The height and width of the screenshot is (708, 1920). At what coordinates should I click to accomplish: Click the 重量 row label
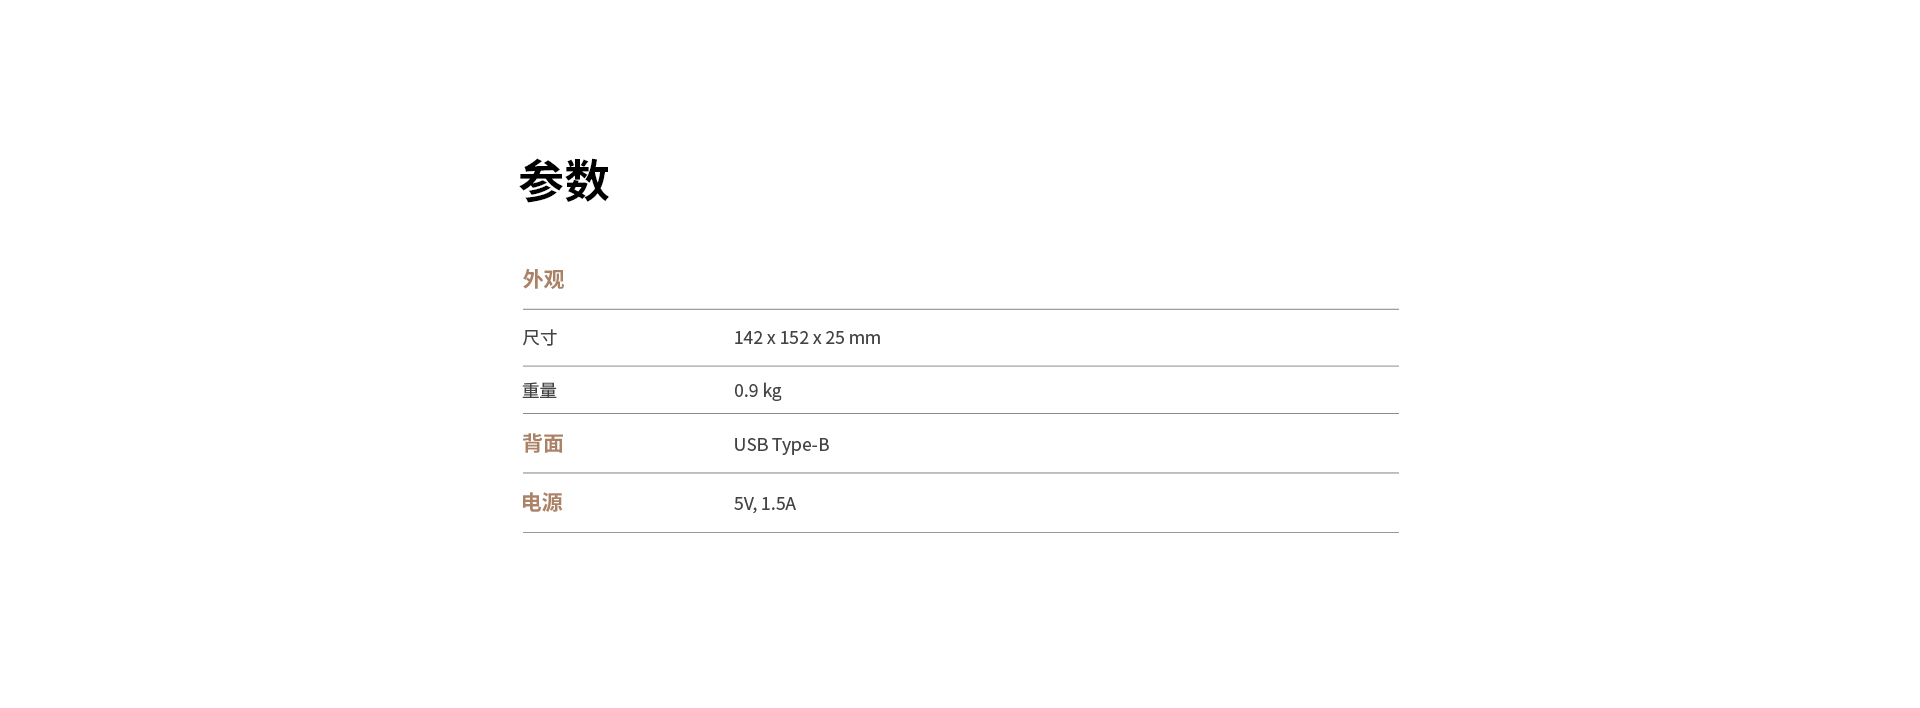[x=539, y=391]
